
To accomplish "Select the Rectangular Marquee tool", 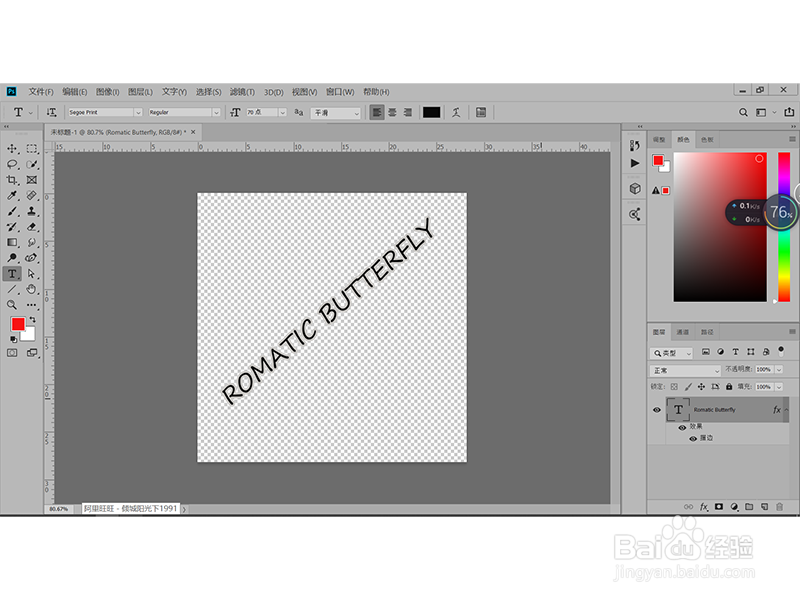I will (x=32, y=148).
